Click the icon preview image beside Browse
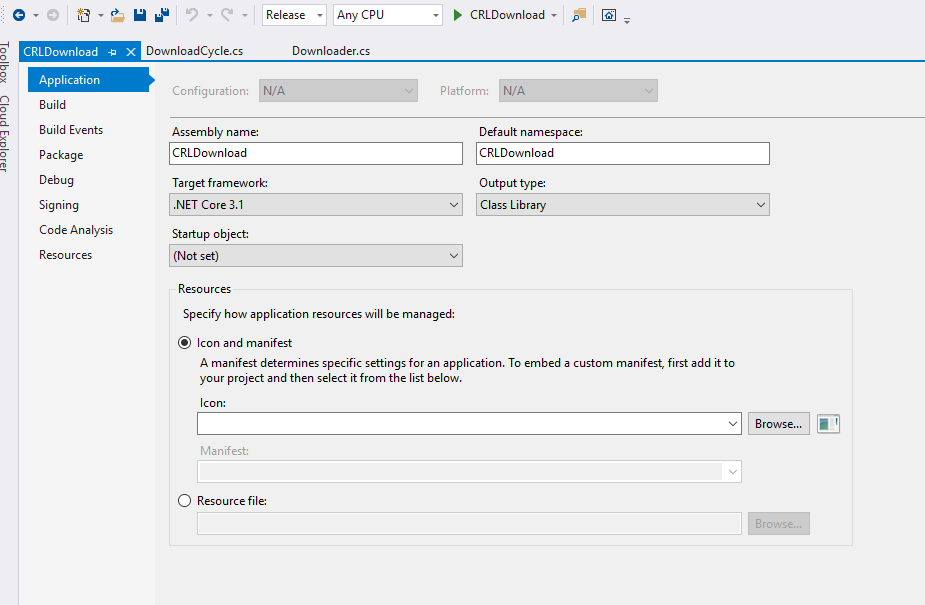The height and width of the screenshot is (605, 925). coord(828,424)
